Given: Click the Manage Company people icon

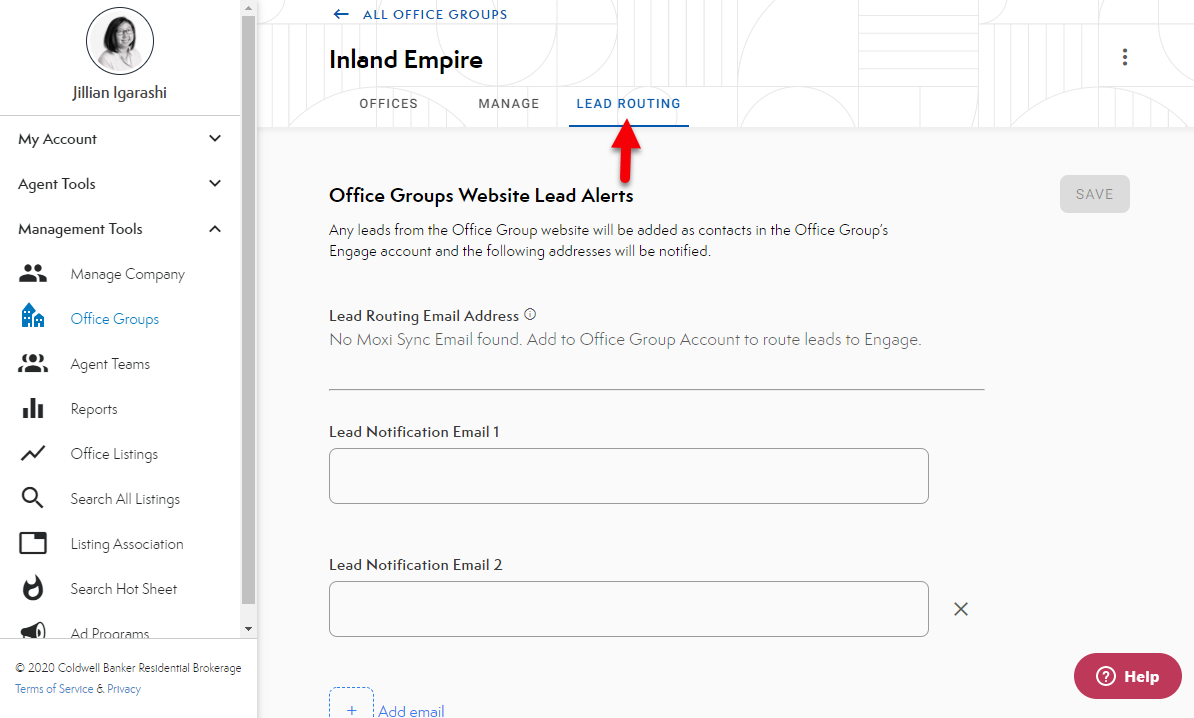Looking at the screenshot, I should [x=33, y=274].
